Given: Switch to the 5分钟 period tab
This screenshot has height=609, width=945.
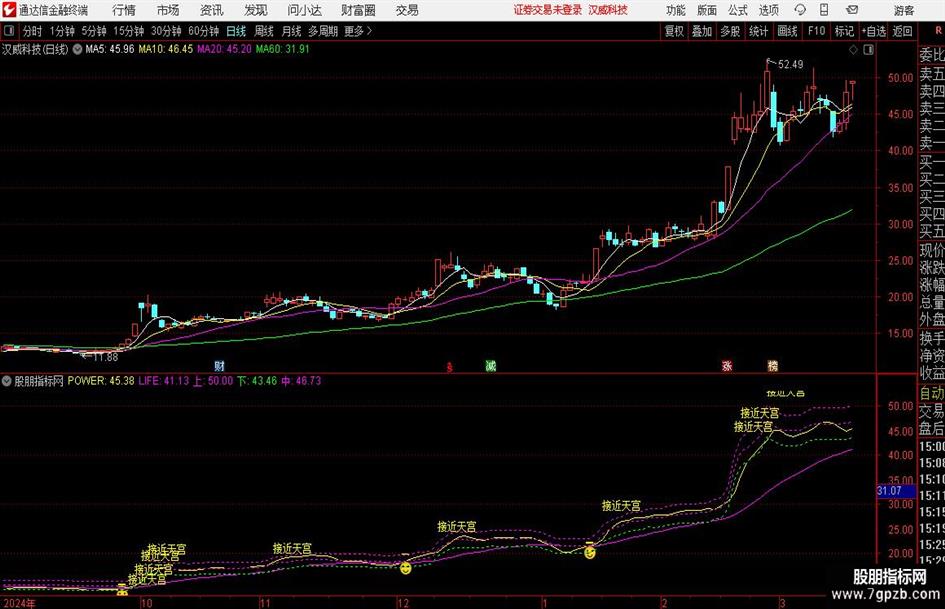Looking at the screenshot, I should click(x=94, y=31).
